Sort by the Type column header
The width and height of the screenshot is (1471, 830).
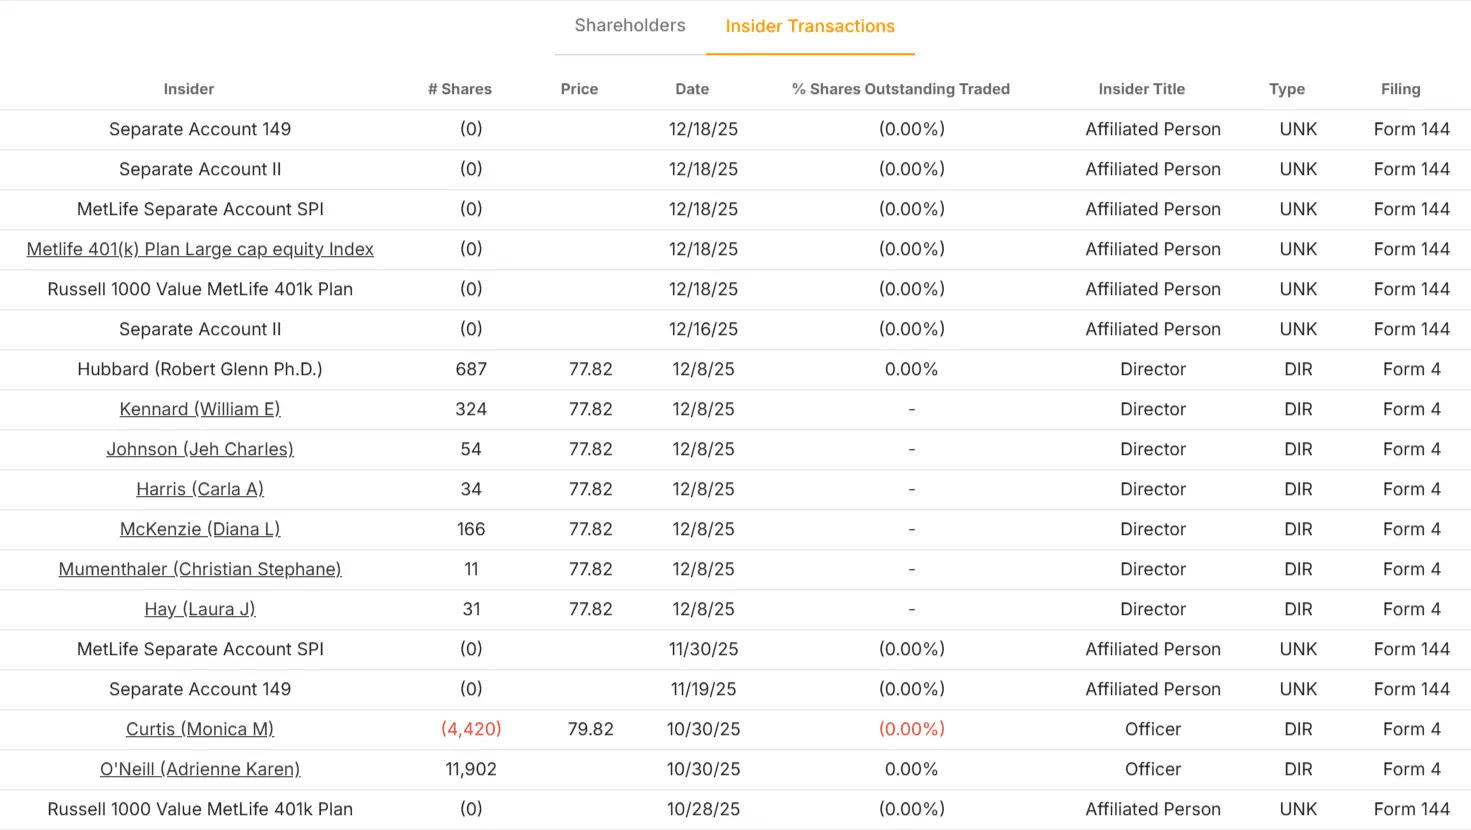pyautogui.click(x=1287, y=89)
